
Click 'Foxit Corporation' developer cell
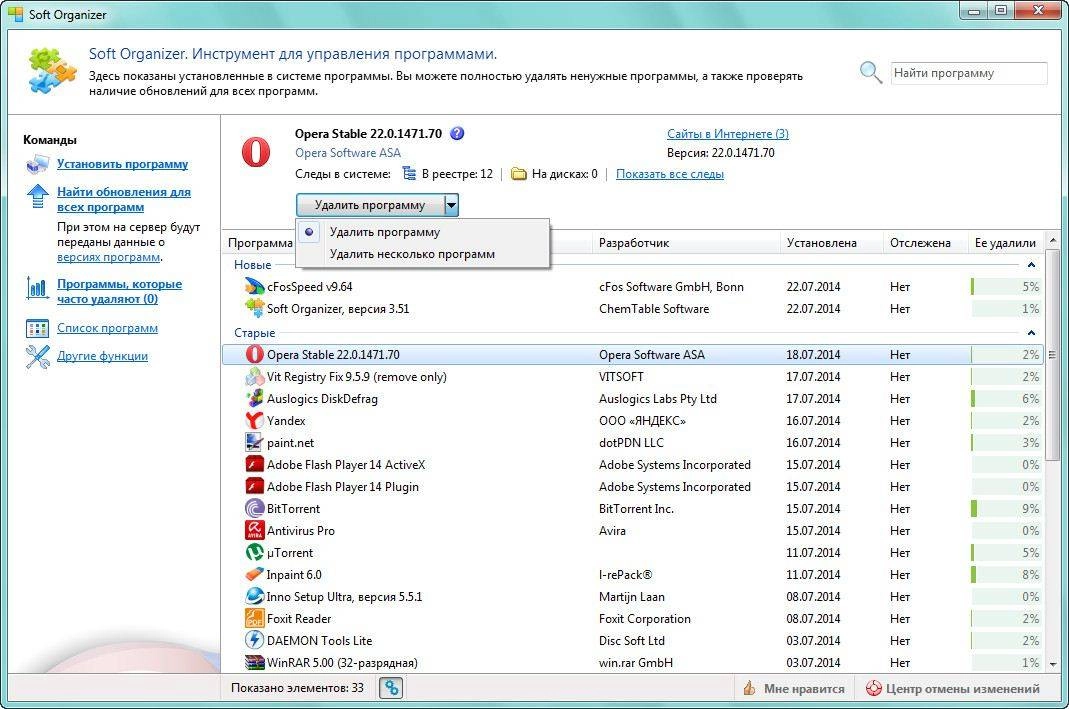pyautogui.click(x=644, y=618)
